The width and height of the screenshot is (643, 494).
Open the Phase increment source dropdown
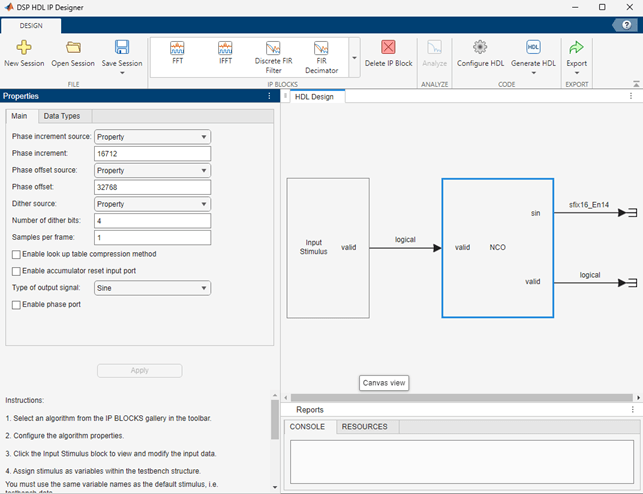pyautogui.click(x=152, y=136)
